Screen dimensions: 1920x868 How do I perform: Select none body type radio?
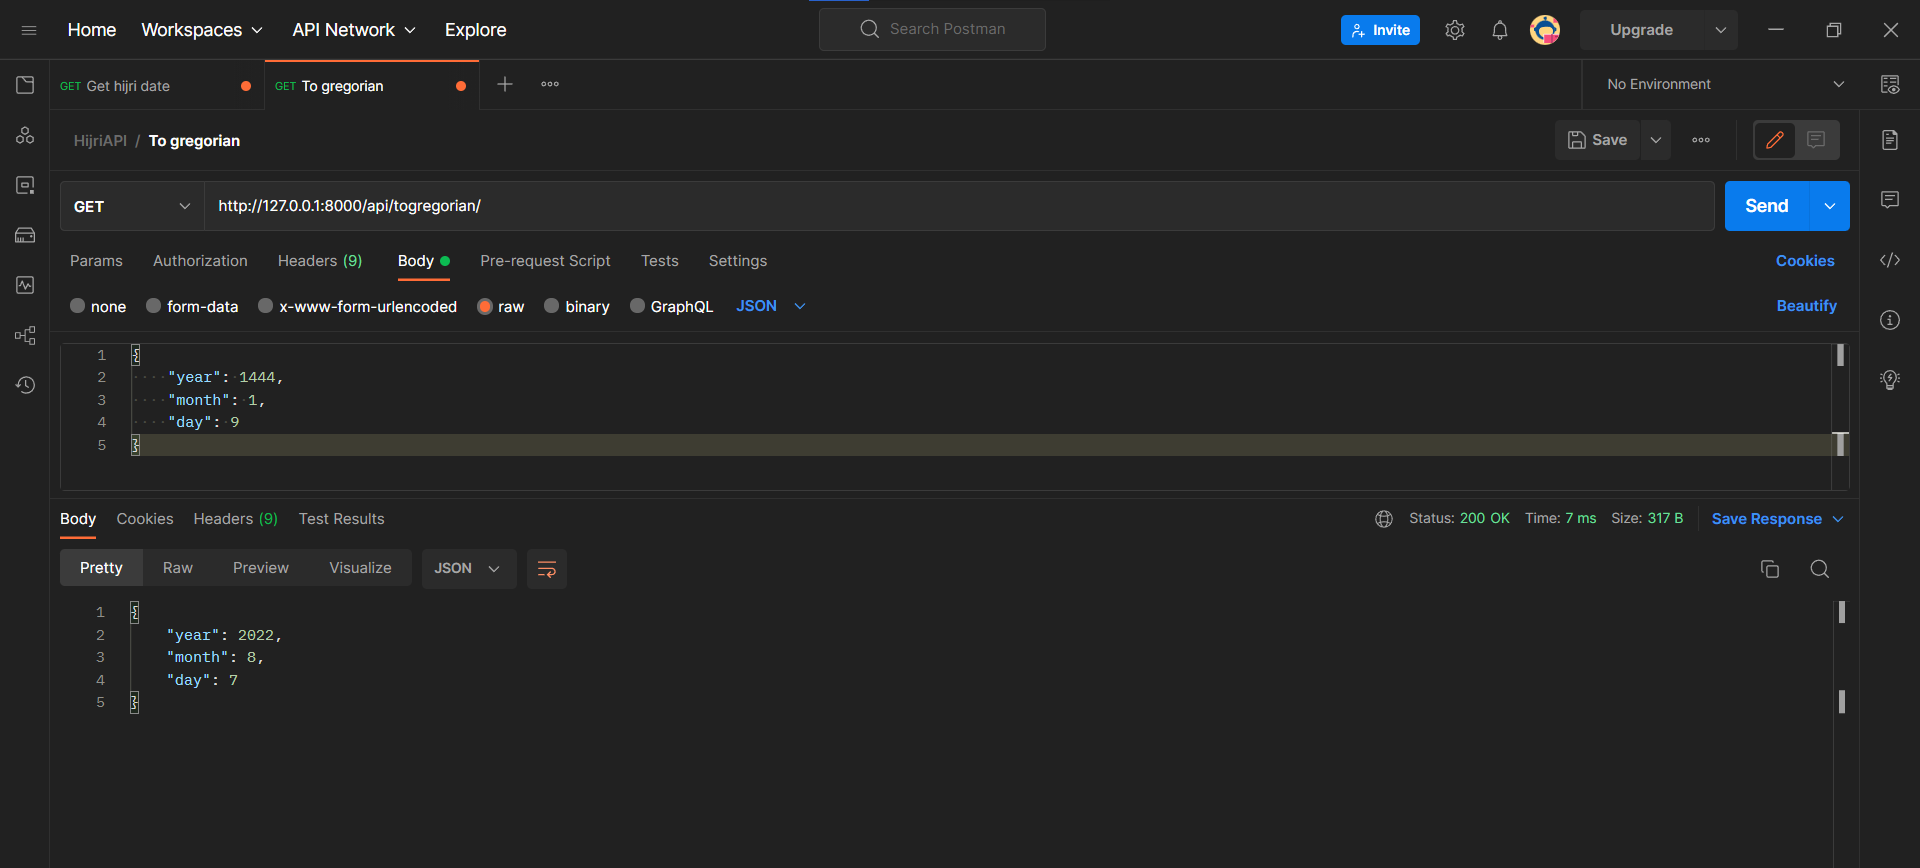pyautogui.click(x=77, y=306)
